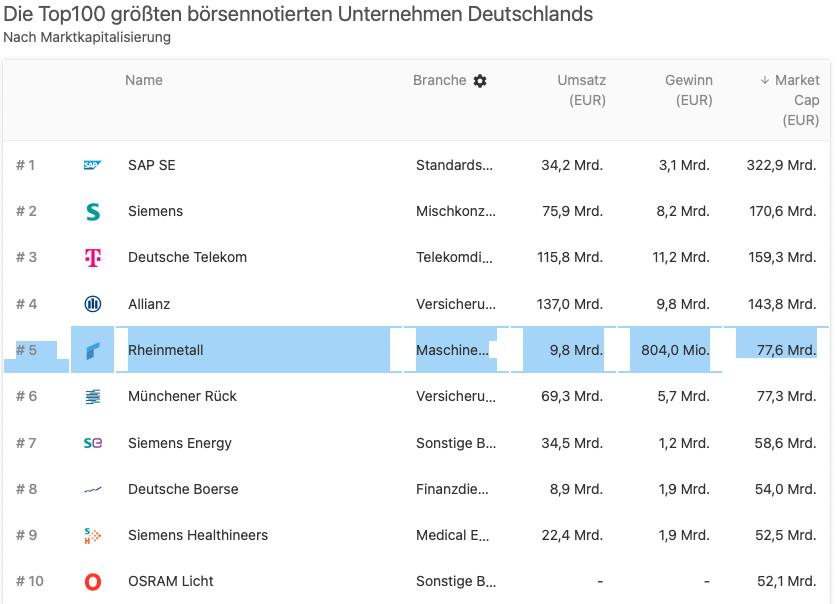
Task: Open Branche column settings gear
Action: [480, 81]
